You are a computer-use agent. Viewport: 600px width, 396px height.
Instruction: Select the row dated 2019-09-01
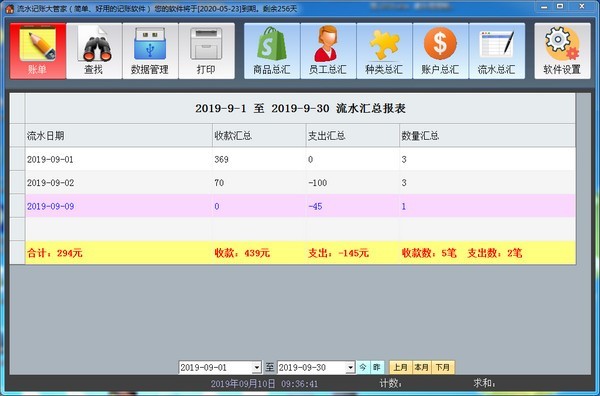pyautogui.click(x=300, y=159)
